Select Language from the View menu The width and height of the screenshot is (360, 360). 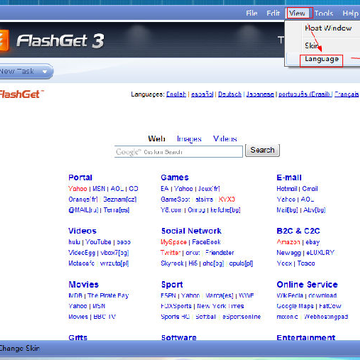pyautogui.click(x=321, y=59)
